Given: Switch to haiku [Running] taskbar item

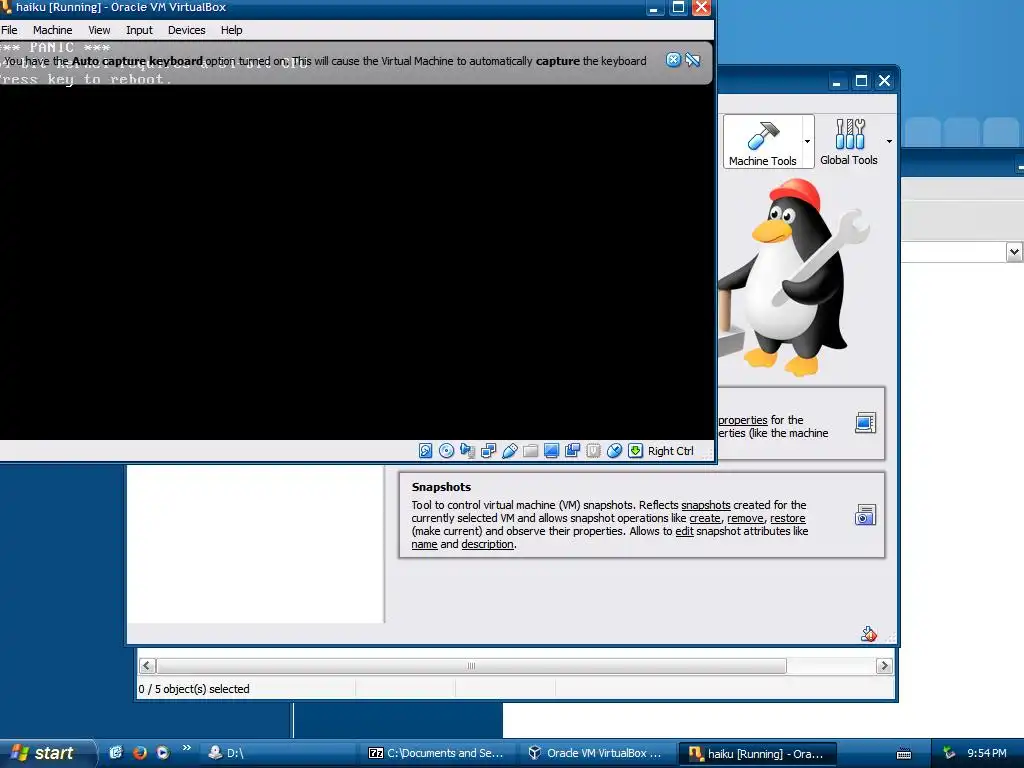Looking at the screenshot, I should [x=758, y=753].
